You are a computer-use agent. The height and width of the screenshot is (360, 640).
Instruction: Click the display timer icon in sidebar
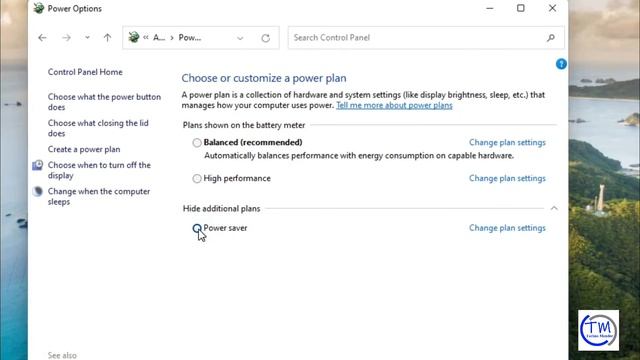pos(38,165)
